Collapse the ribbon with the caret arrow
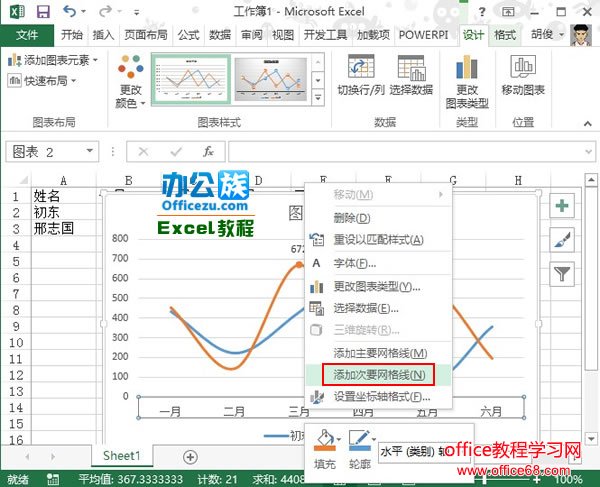Viewport: 600px width, 487px height. point(587,124)
